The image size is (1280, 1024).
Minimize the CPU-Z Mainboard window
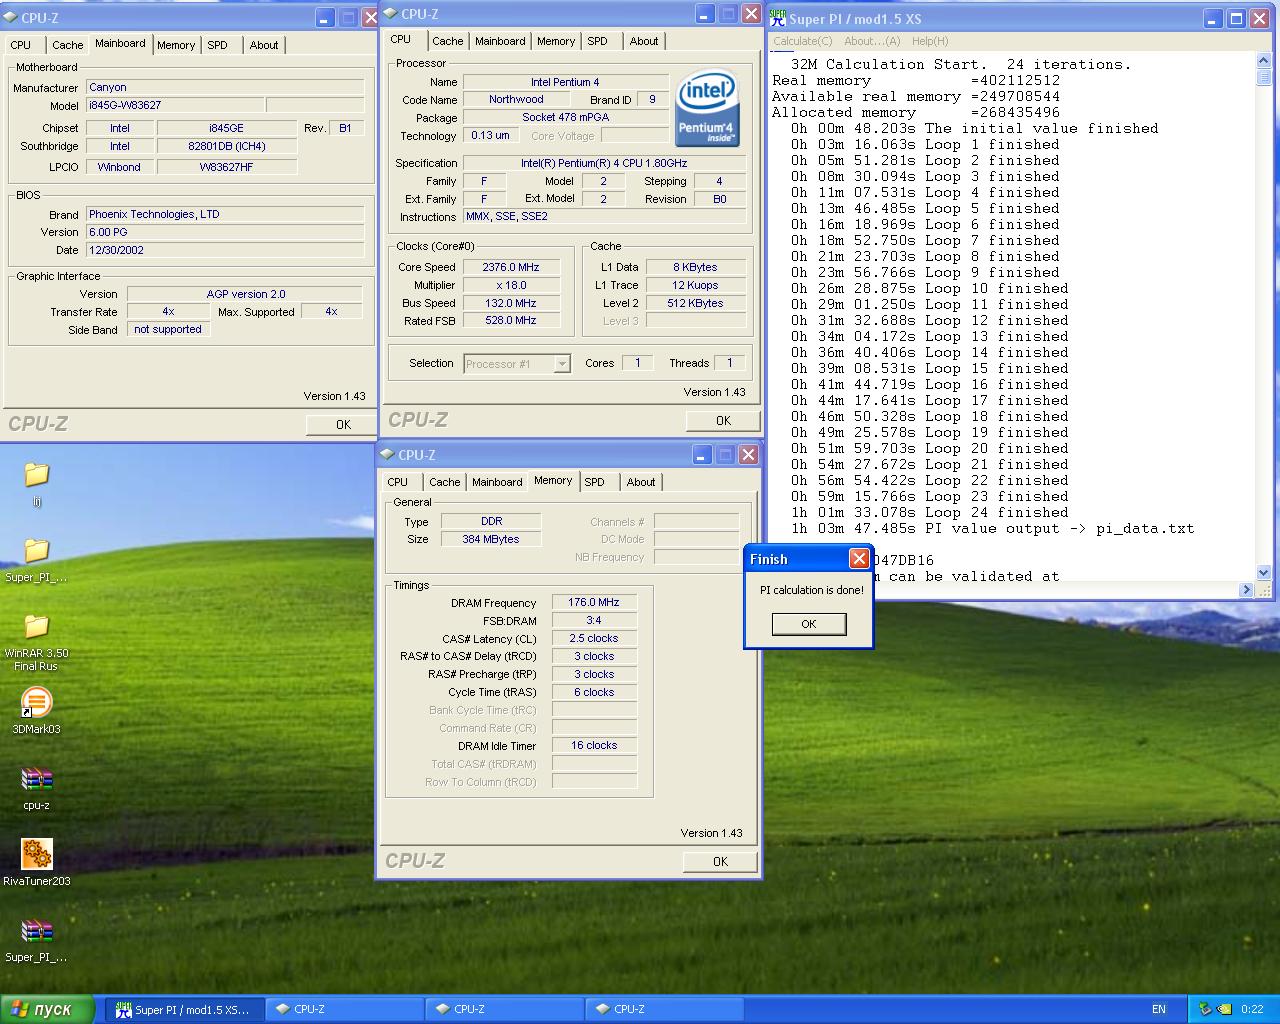(x=325, y=17)
